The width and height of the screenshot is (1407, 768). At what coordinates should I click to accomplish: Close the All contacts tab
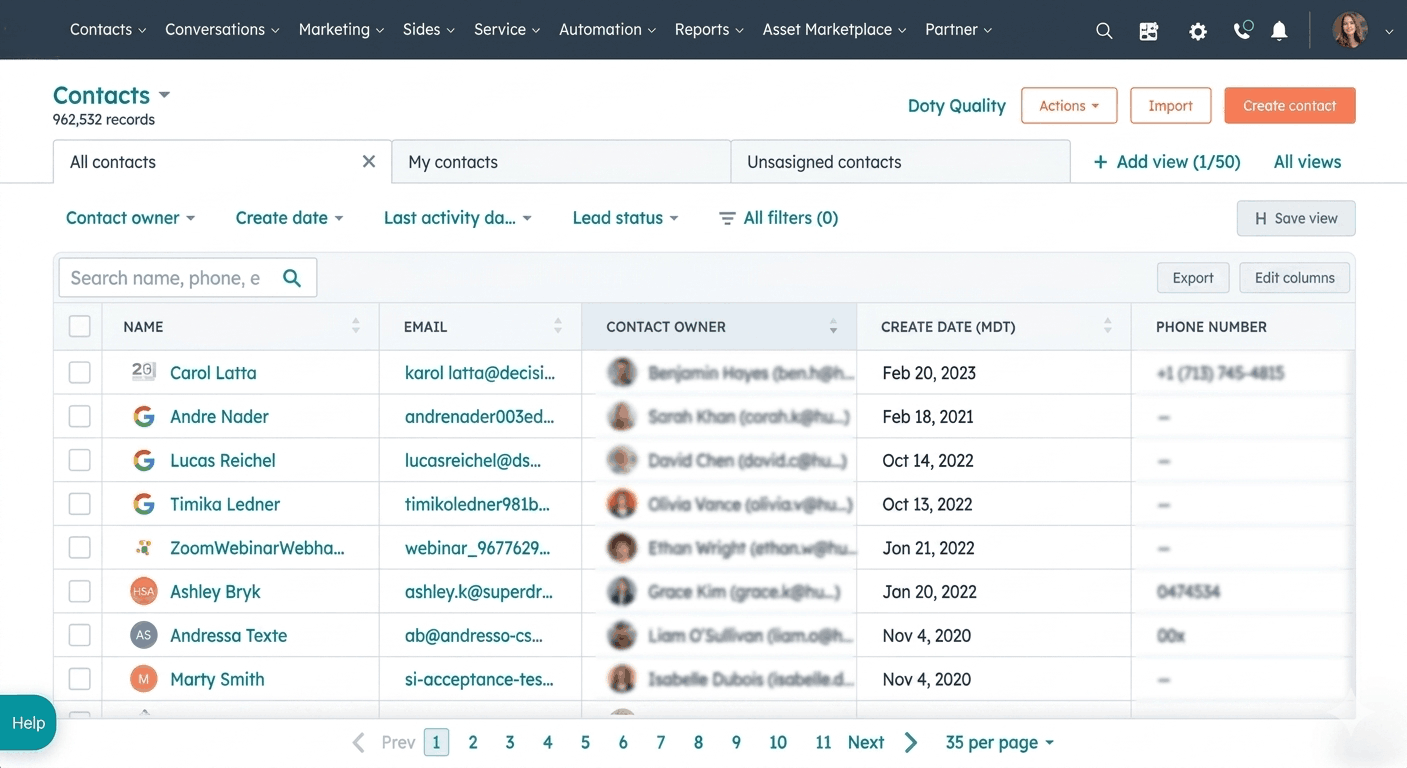point(369,161)
